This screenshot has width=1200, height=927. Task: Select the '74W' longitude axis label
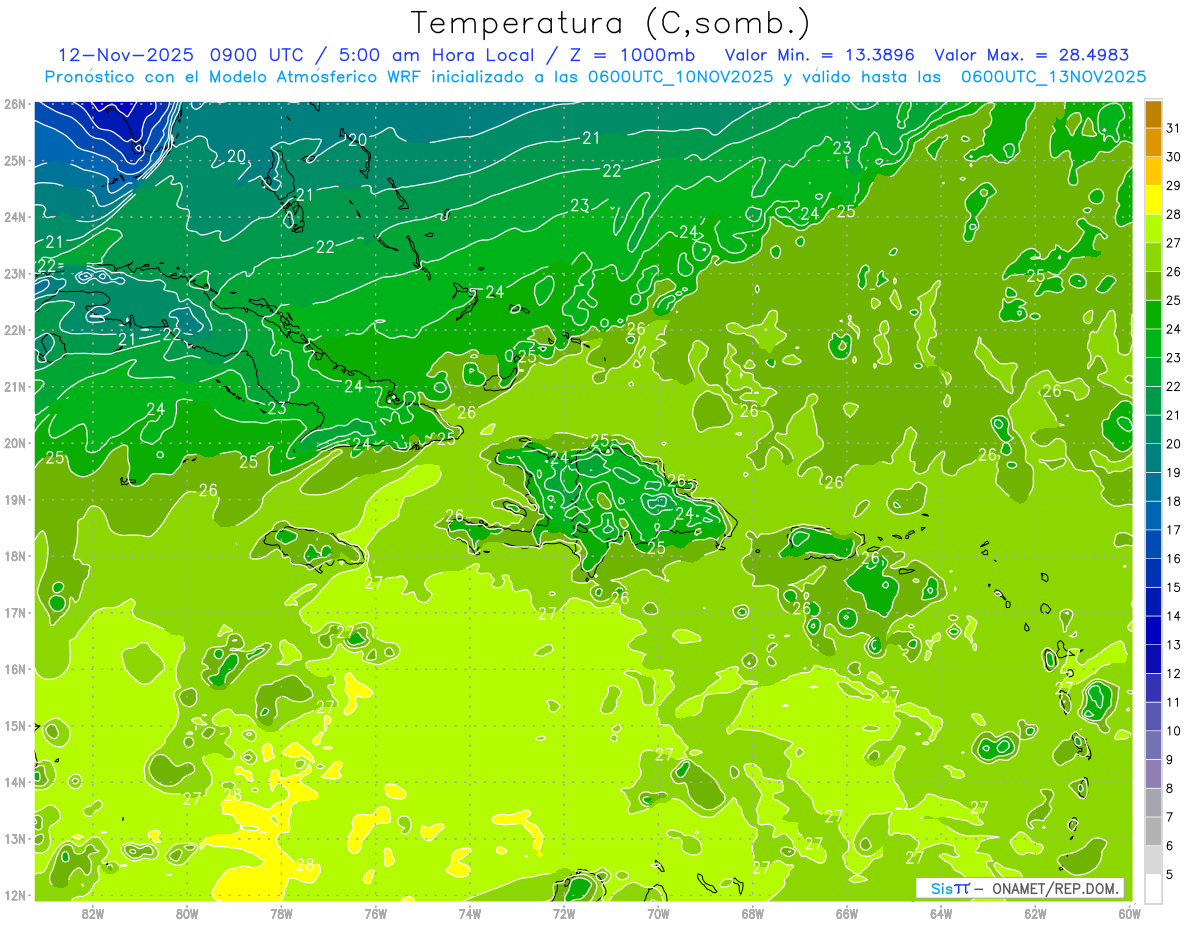point(470,913)
